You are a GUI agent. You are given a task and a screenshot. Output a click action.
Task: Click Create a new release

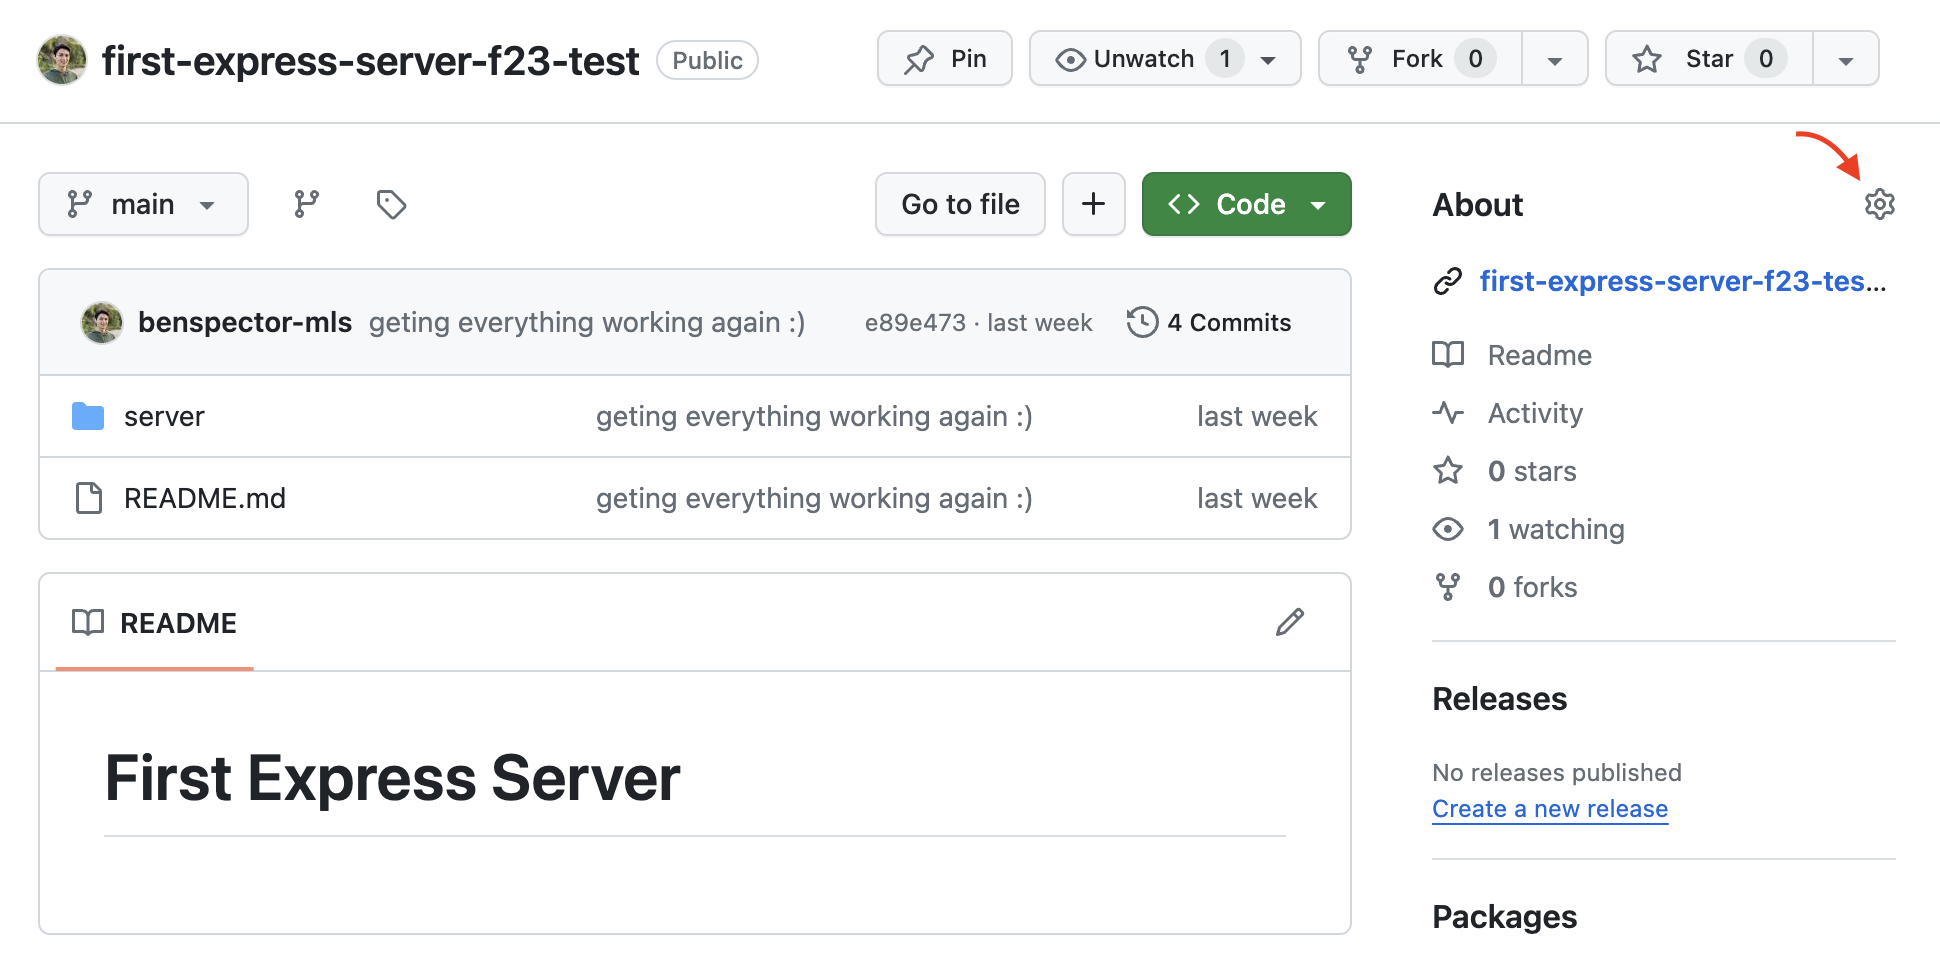click(1550, 808)
